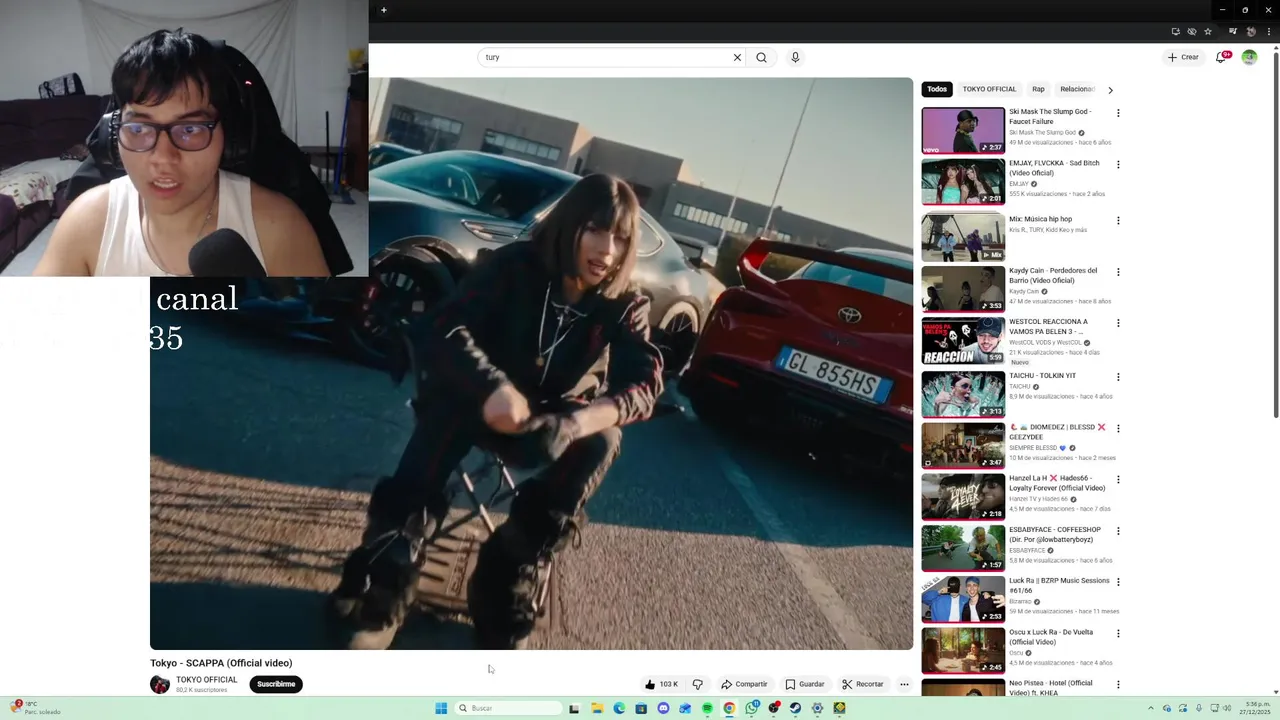This screenshot has height=720, width=1280.
Task: Open more actions under the video
Action: [904, 684]
